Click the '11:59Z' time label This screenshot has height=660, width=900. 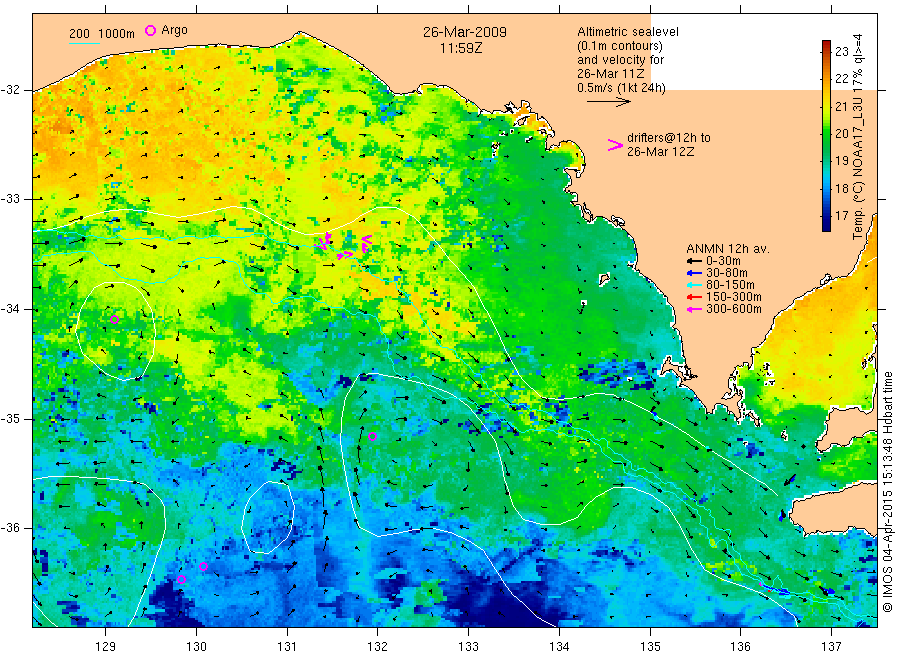coord(461,48)
